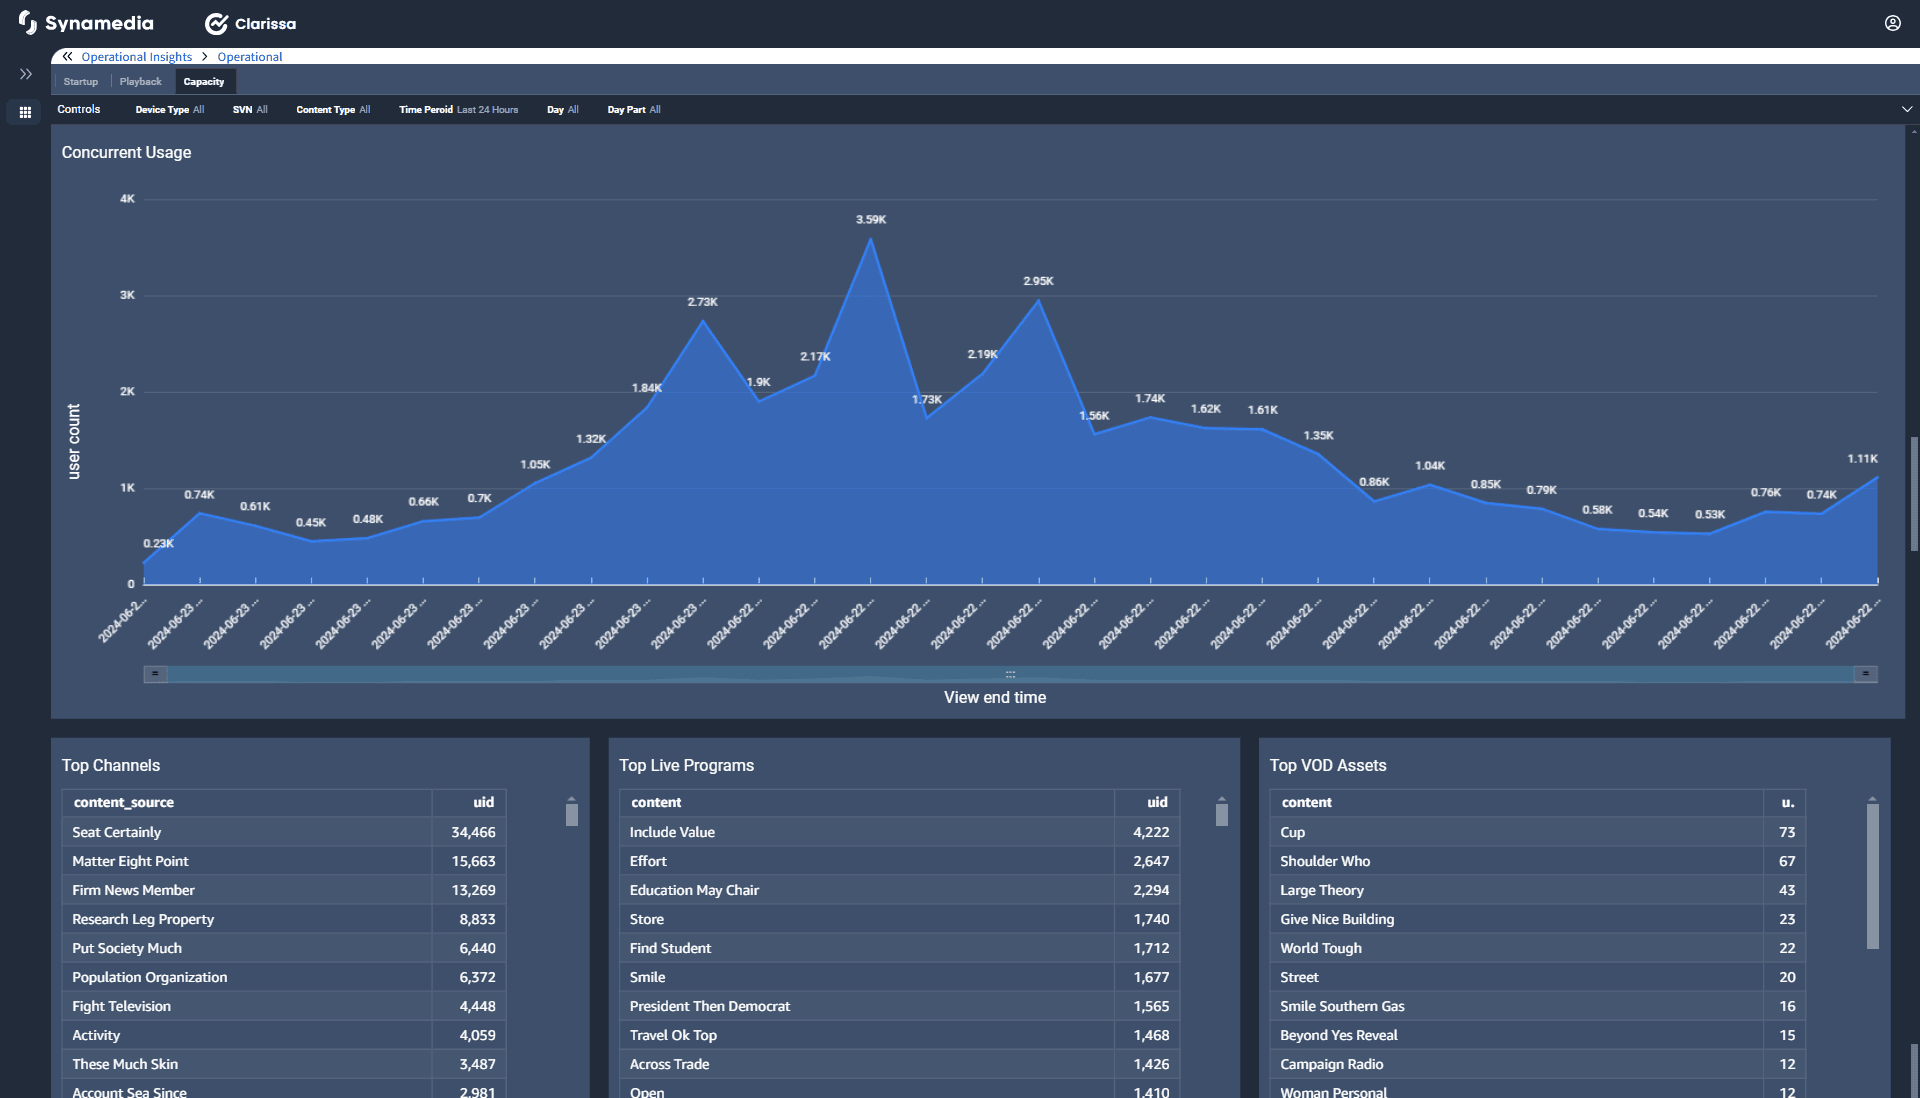Click the Clarissa product logo
Image resolution: width=1920 pixels, height=1098 pixels.
pyautogui.click(x=250, y=23)
